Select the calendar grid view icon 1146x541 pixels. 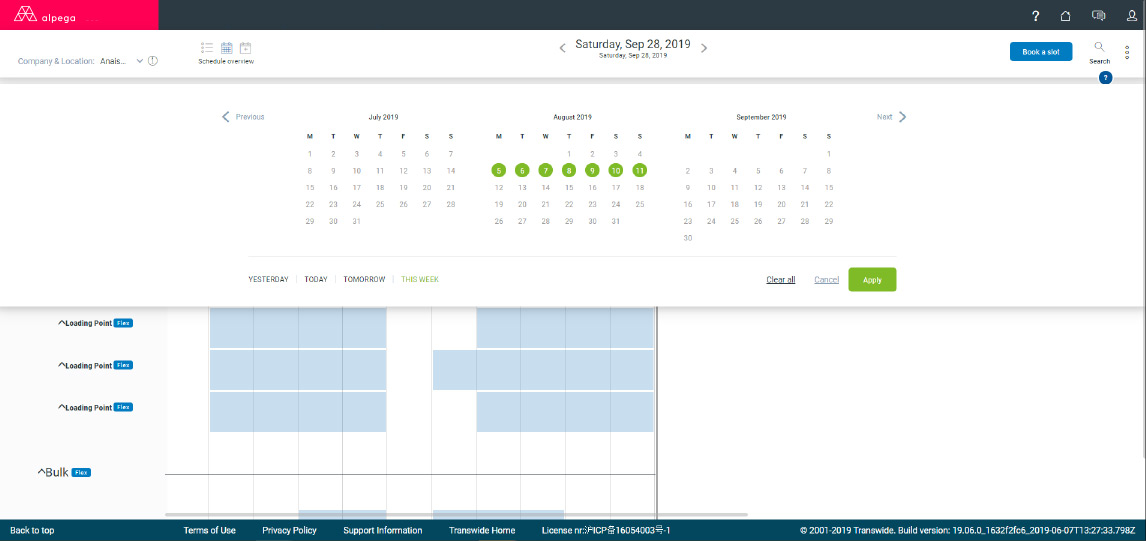pos(227,48)
